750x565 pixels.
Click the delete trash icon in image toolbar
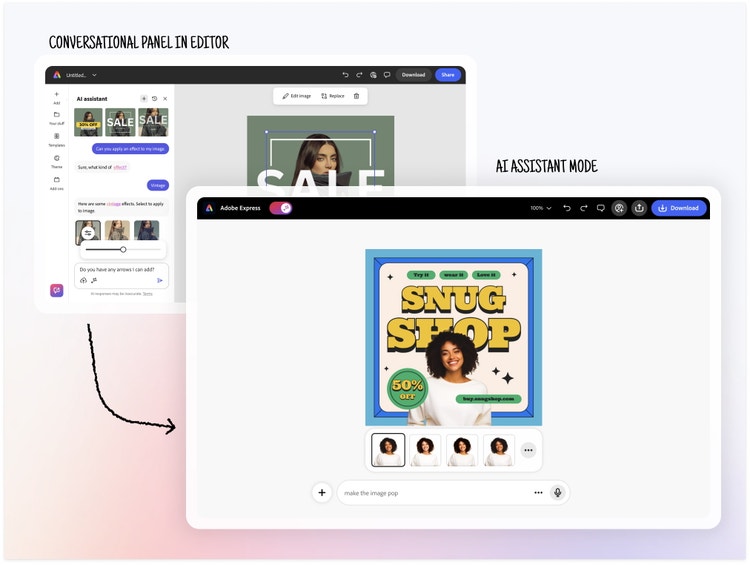click(x=356, y=96)
